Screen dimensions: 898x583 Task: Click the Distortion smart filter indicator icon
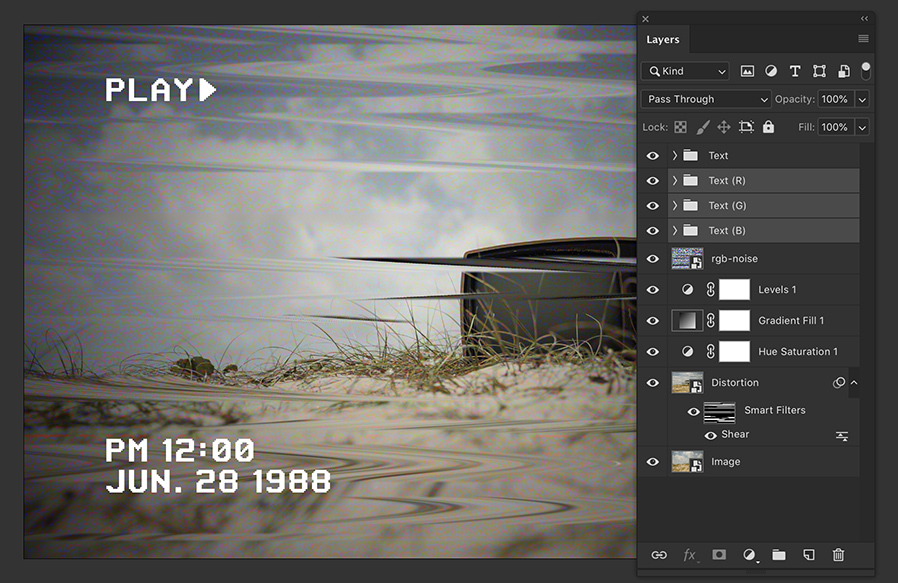pyautogui.click(x=839, y=383)
